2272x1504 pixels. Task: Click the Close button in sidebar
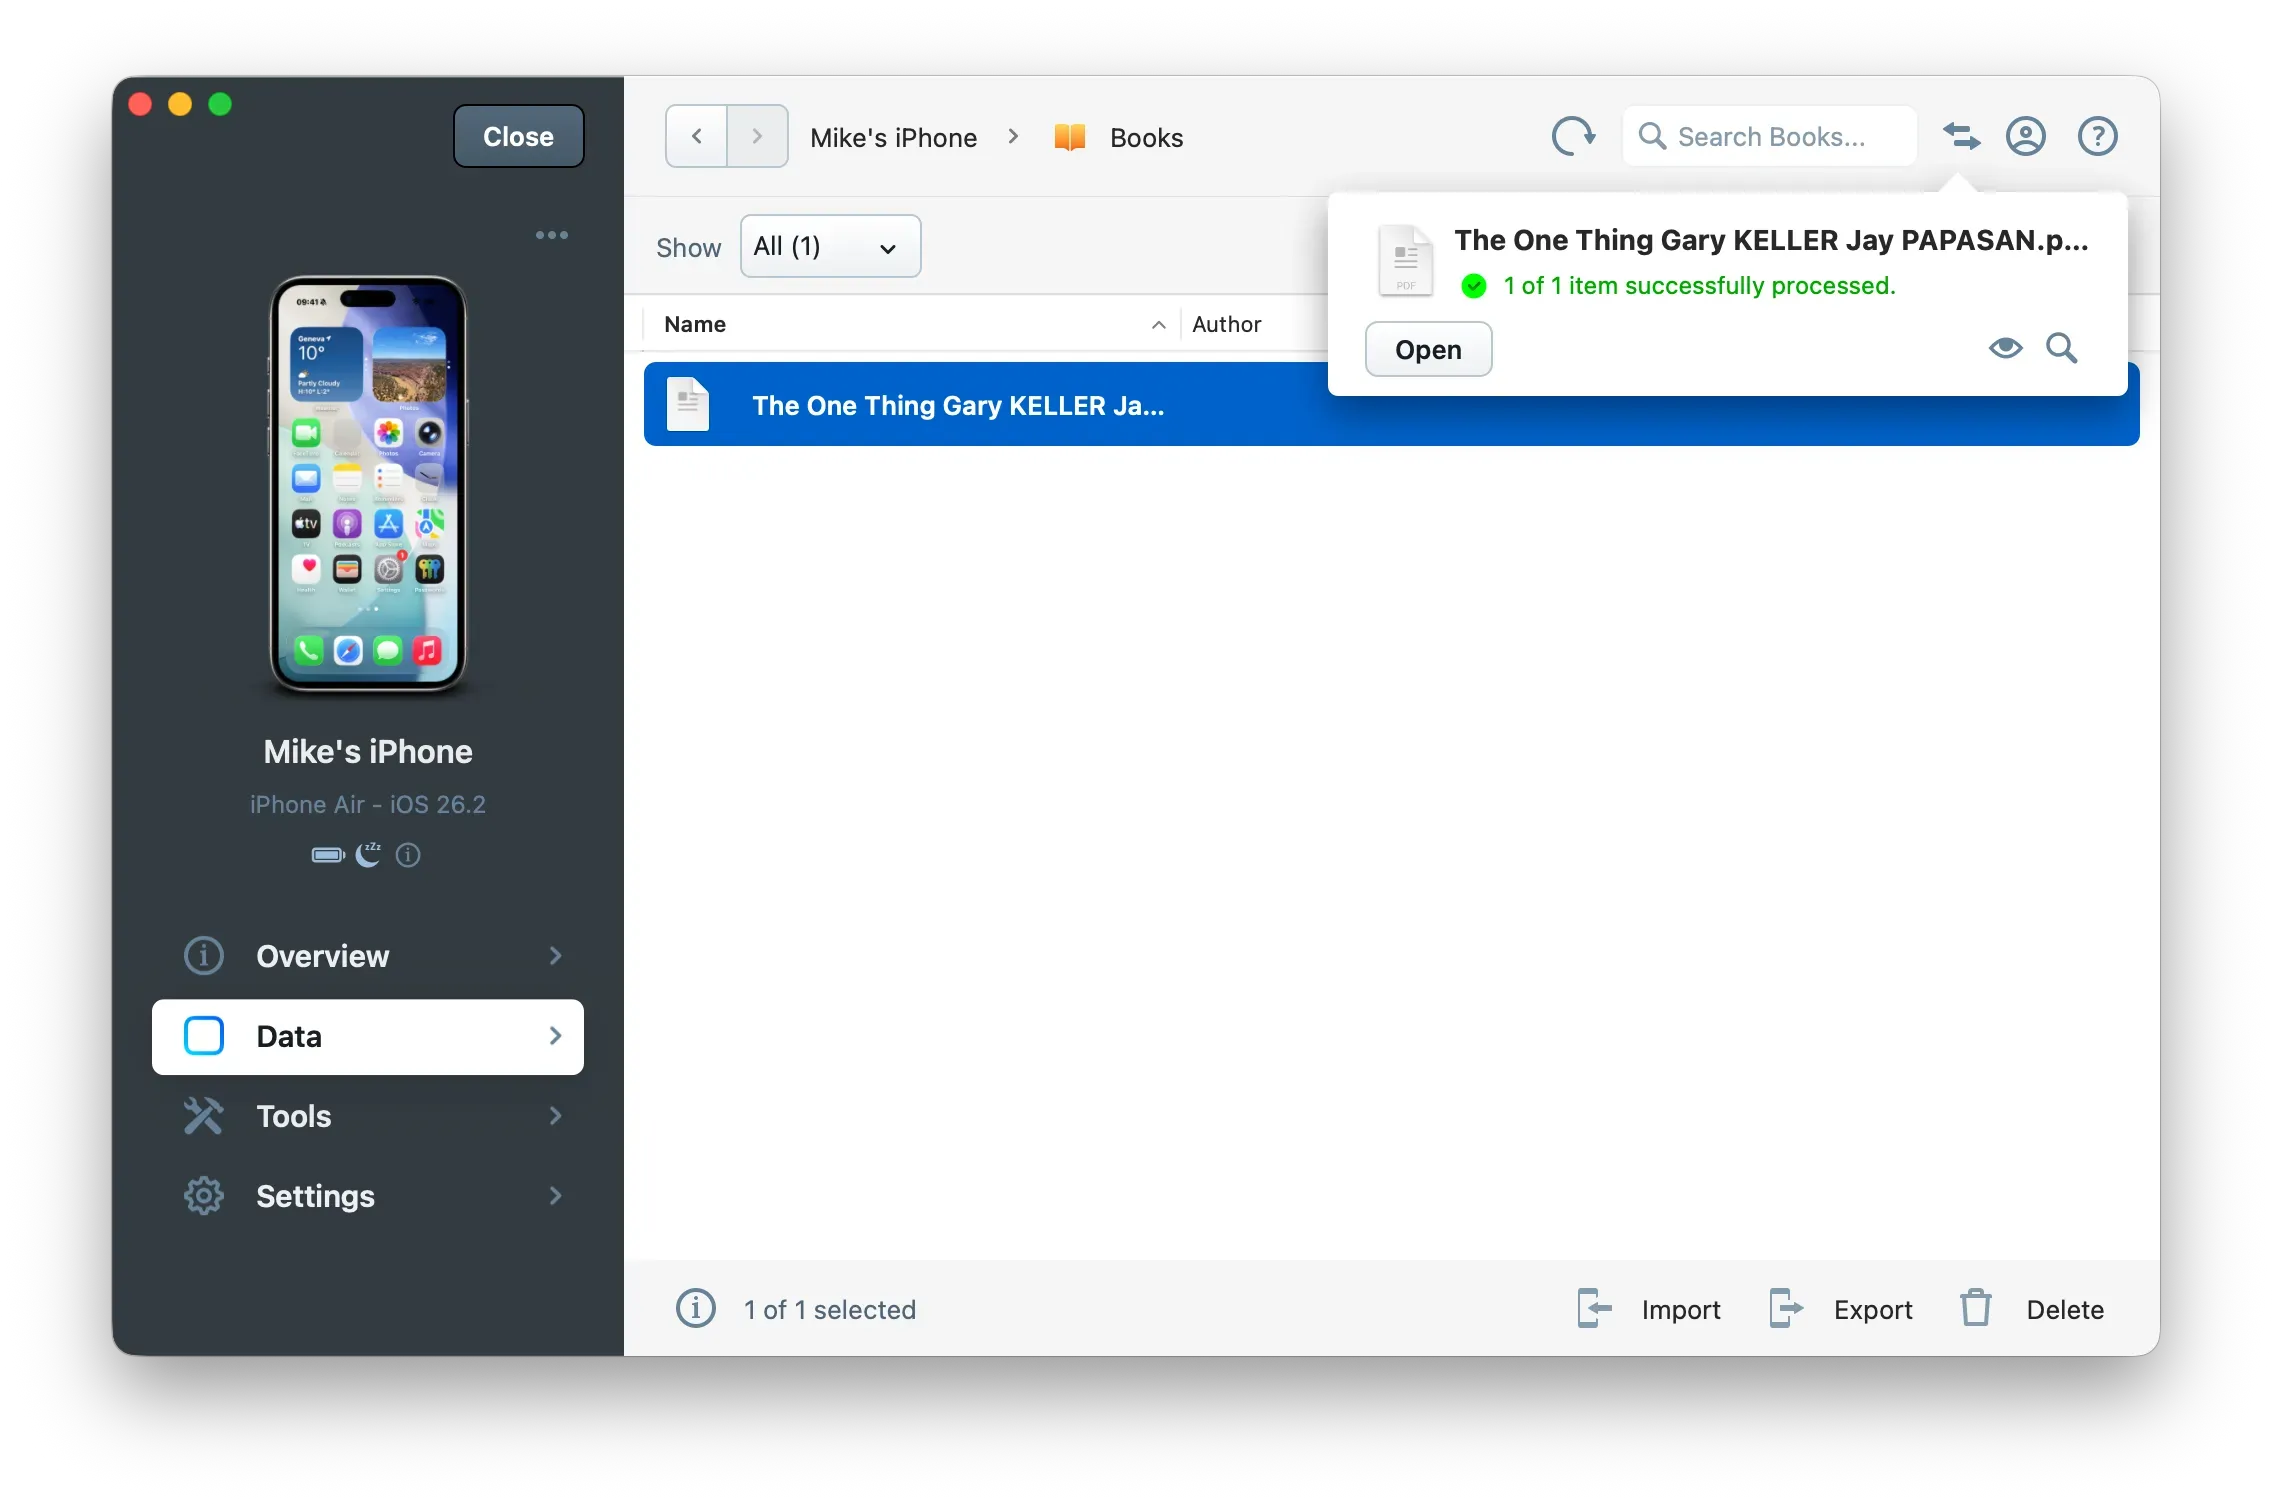point(518,136)
